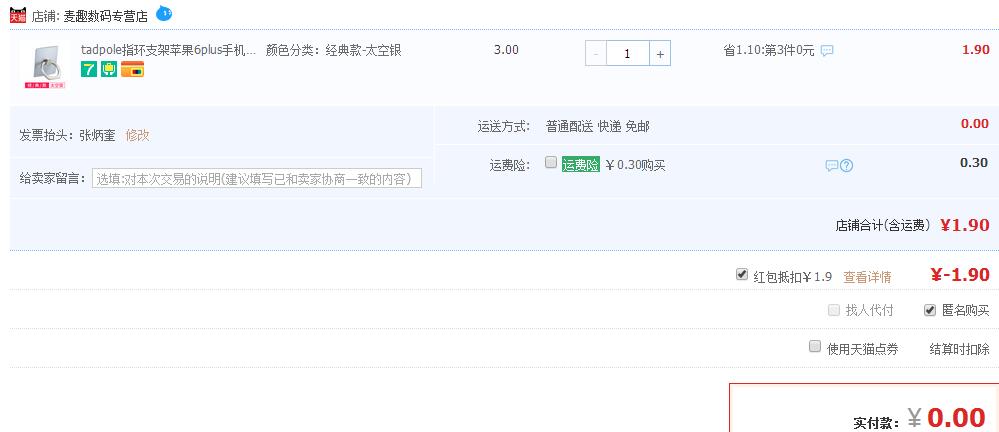Click the 颜色分类：经典款-太空银 text
The width and height of the screenshot is (999, 432).
[x=333, y=50]
